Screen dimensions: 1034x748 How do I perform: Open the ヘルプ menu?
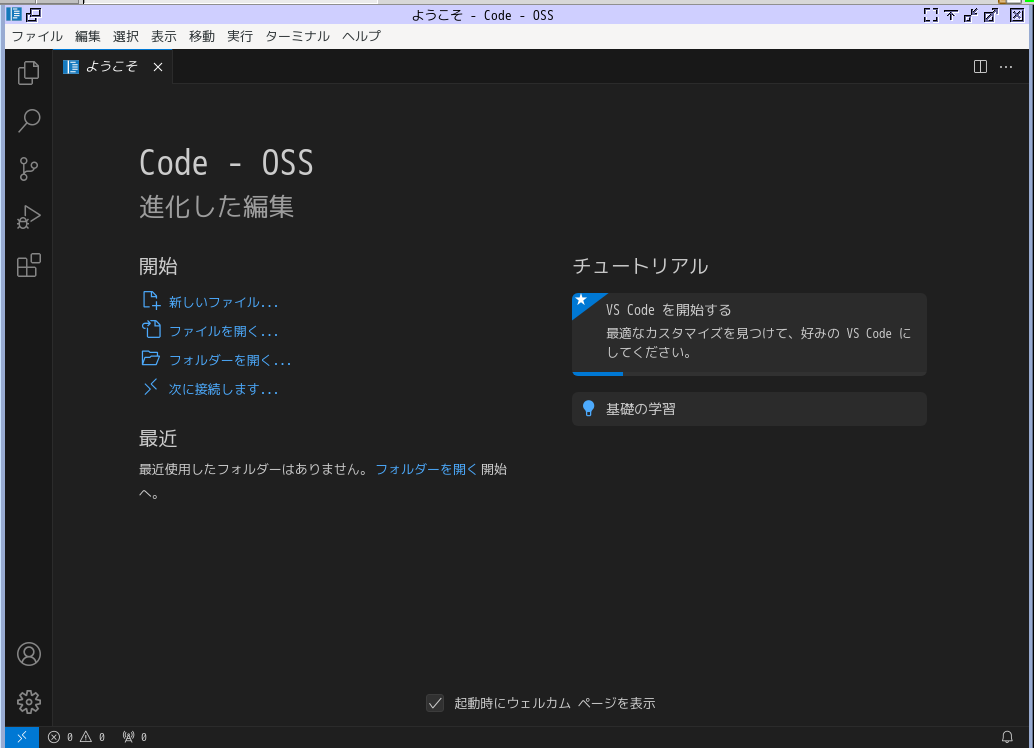361,36
